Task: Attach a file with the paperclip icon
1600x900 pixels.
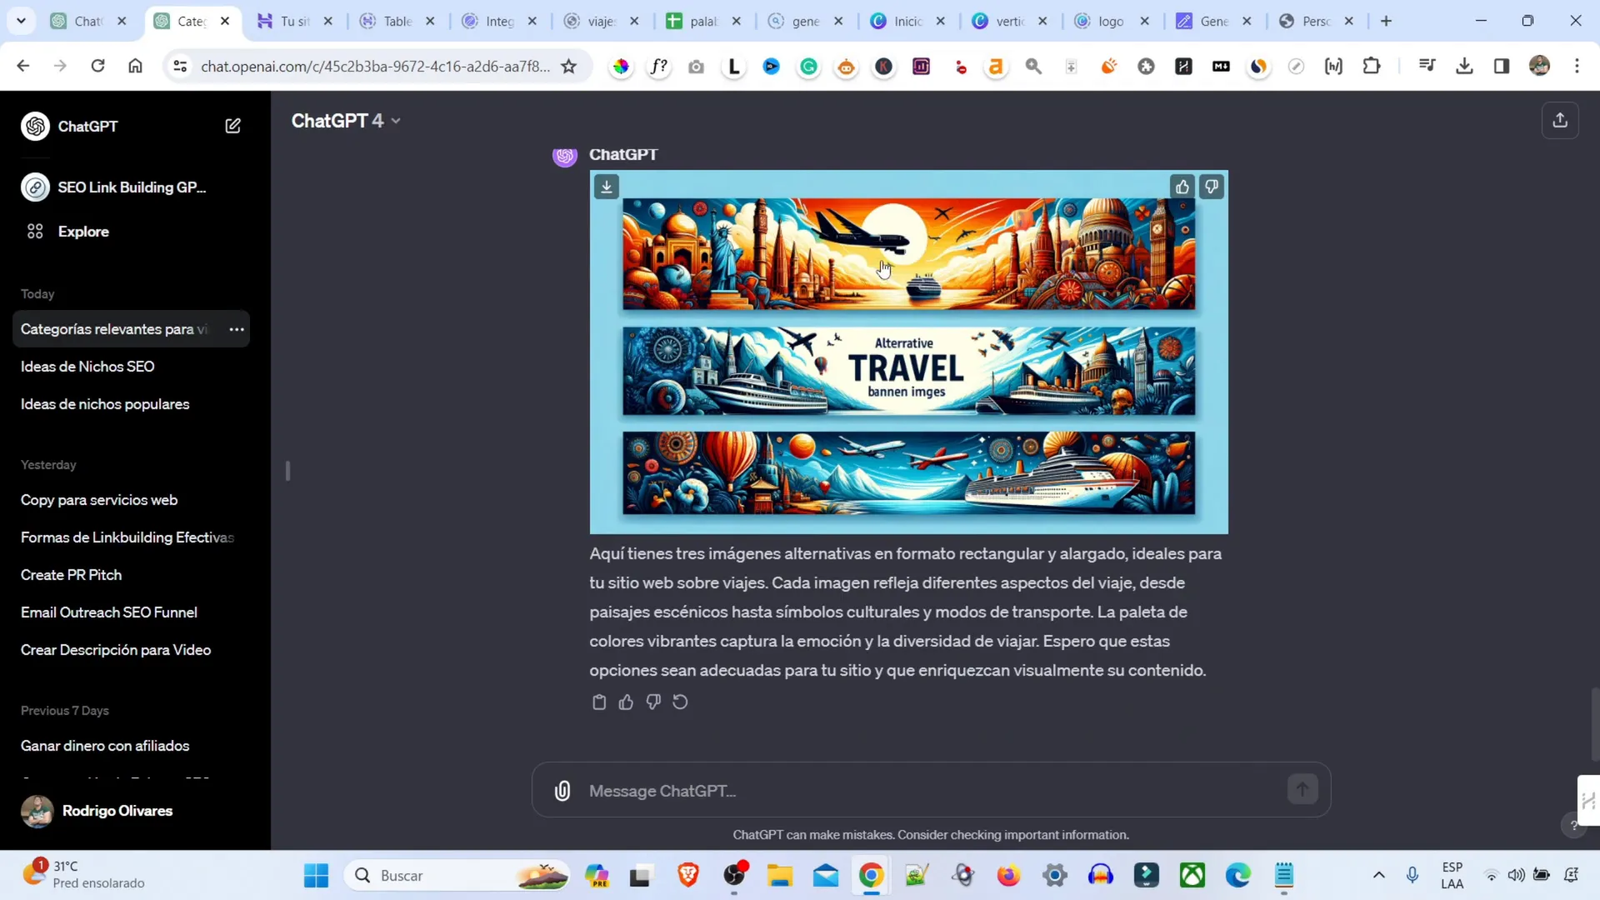Action: coord(561,790)
